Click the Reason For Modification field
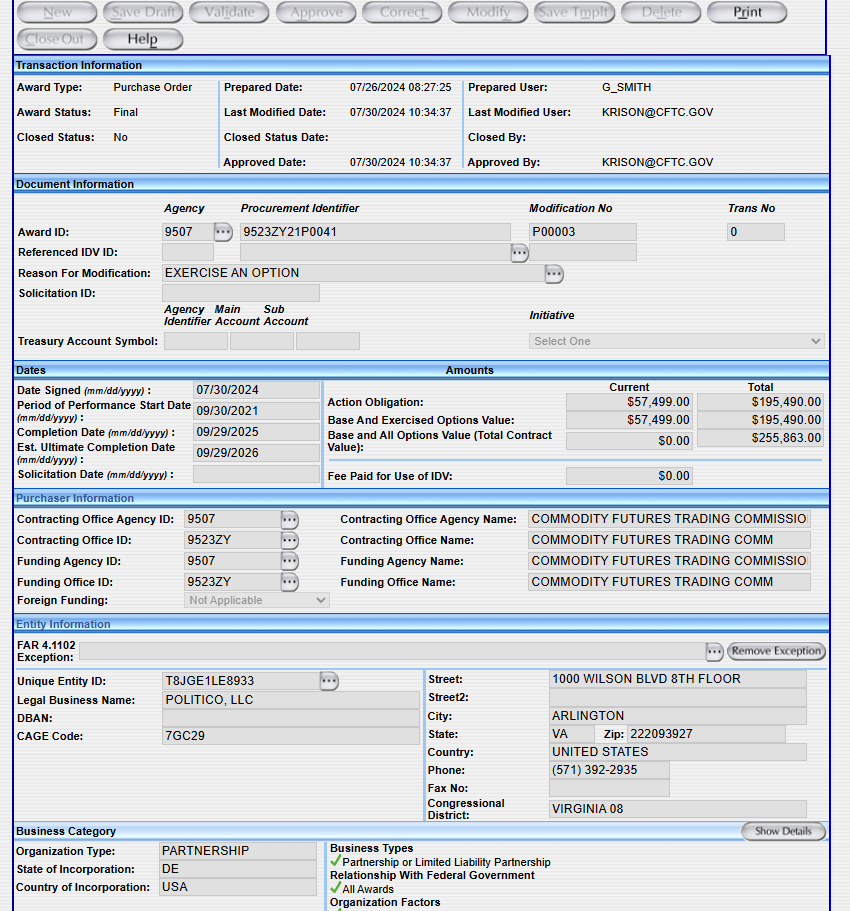Viewport: 850px width, 911px height. coord(354,273)
